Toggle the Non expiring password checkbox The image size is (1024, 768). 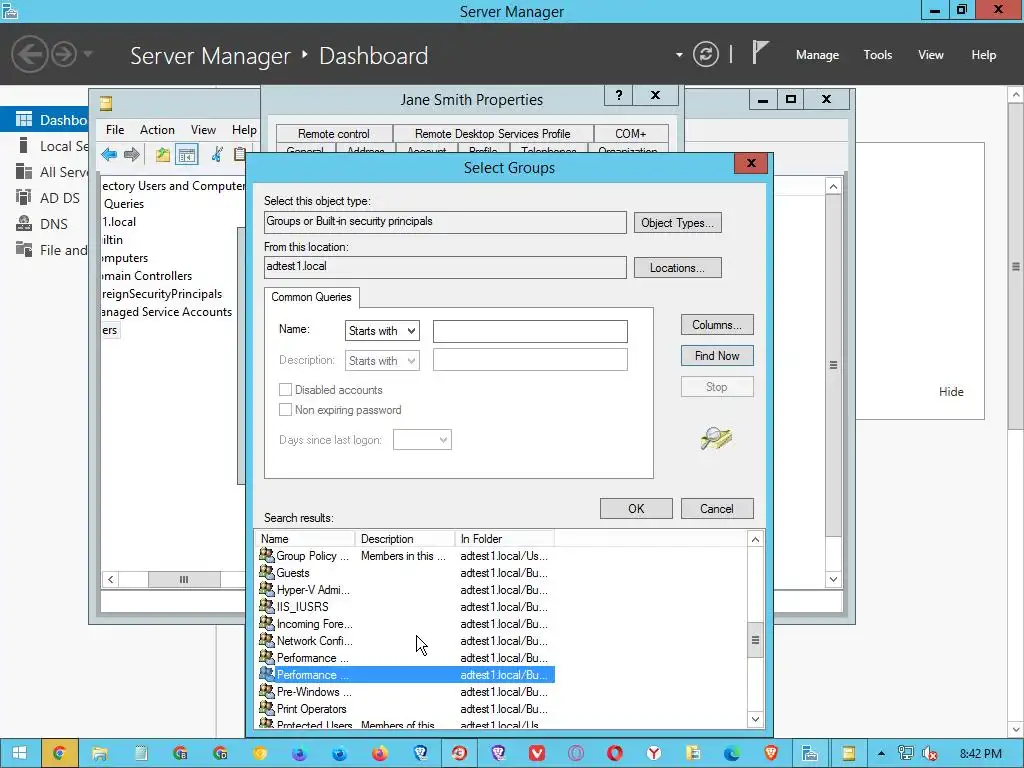[x=285, y=409]
